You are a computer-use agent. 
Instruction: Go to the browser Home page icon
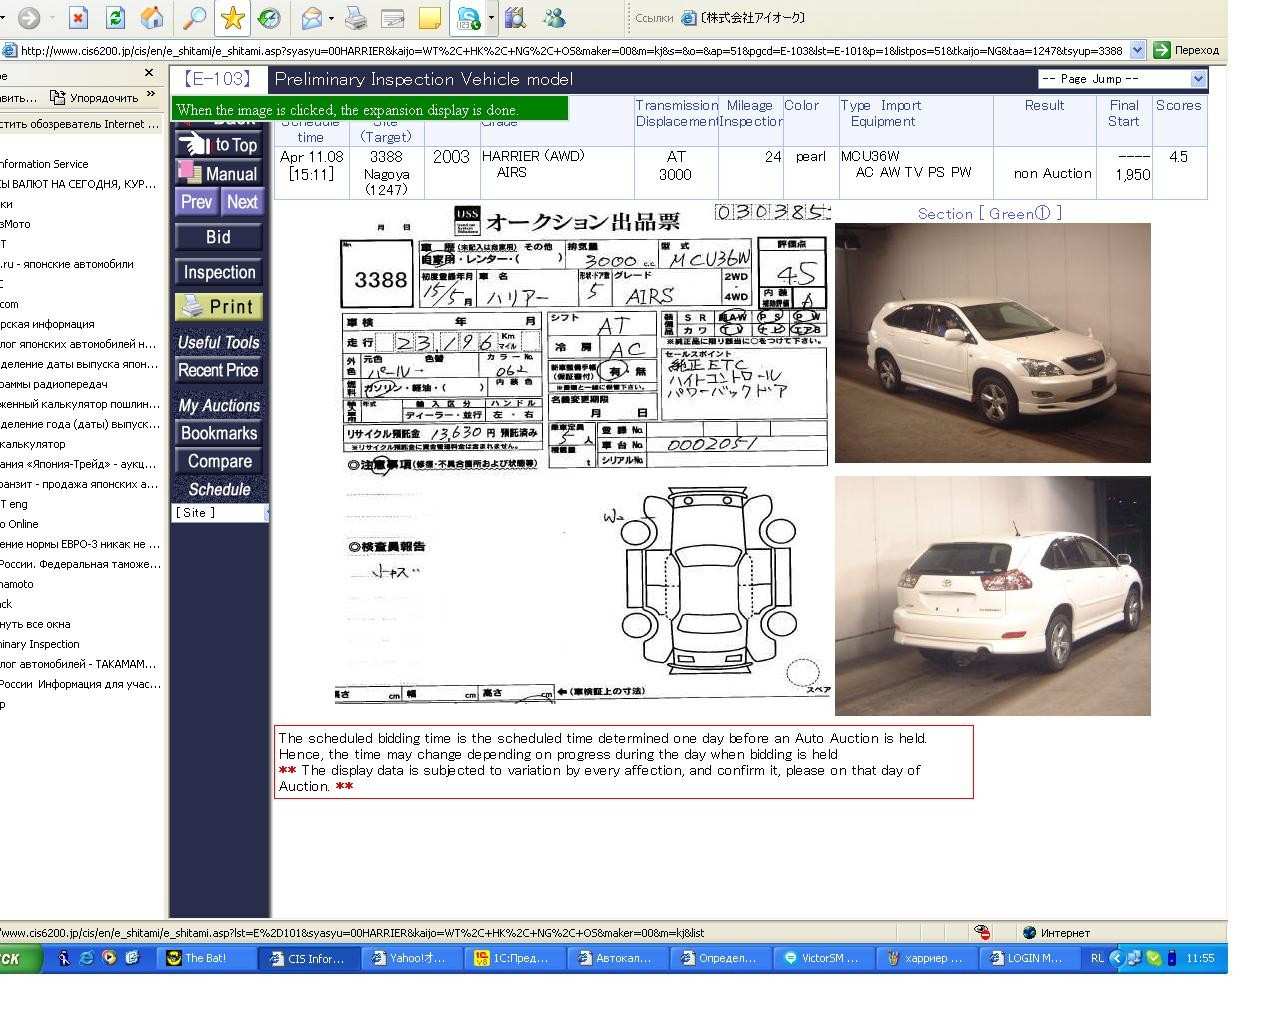click(152, 17)
